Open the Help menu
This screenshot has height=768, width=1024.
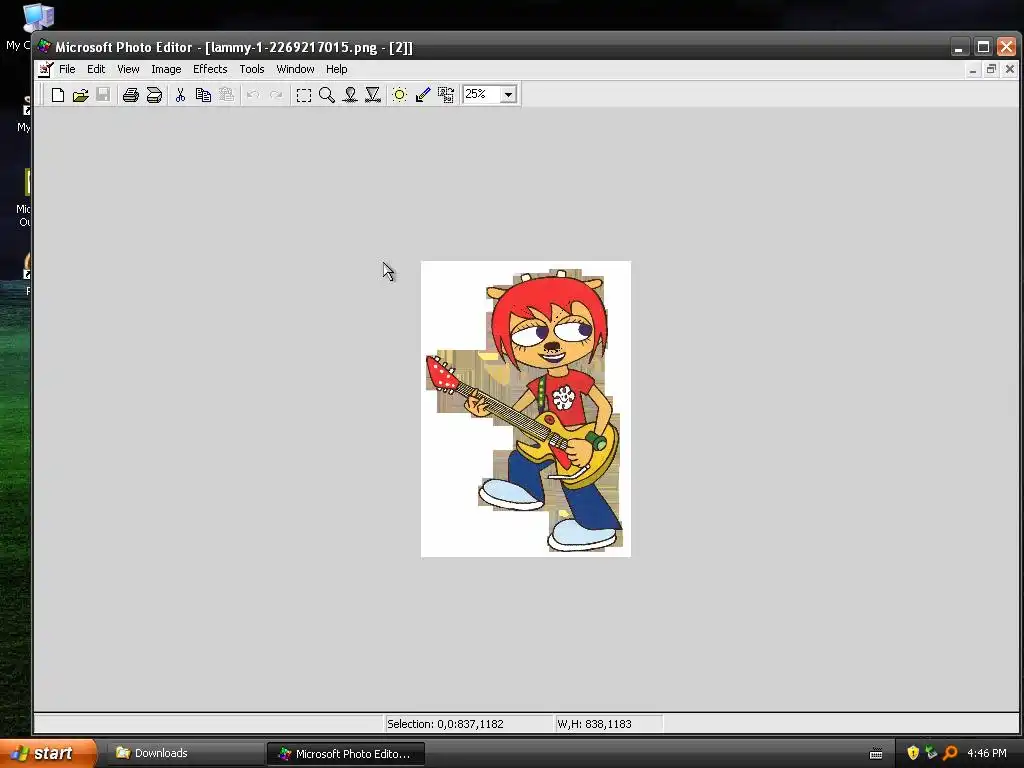pyautogui.click(x=336, y=69)
